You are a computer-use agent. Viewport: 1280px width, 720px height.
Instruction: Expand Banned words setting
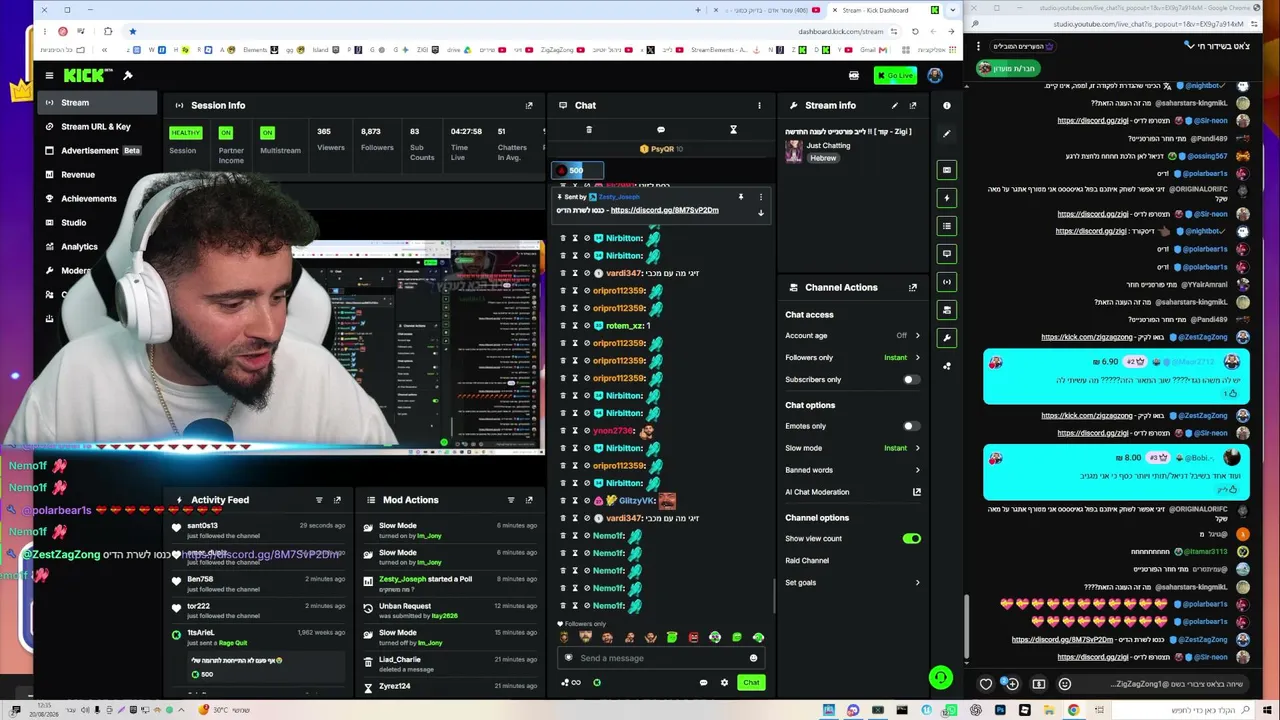pos(917,470)
